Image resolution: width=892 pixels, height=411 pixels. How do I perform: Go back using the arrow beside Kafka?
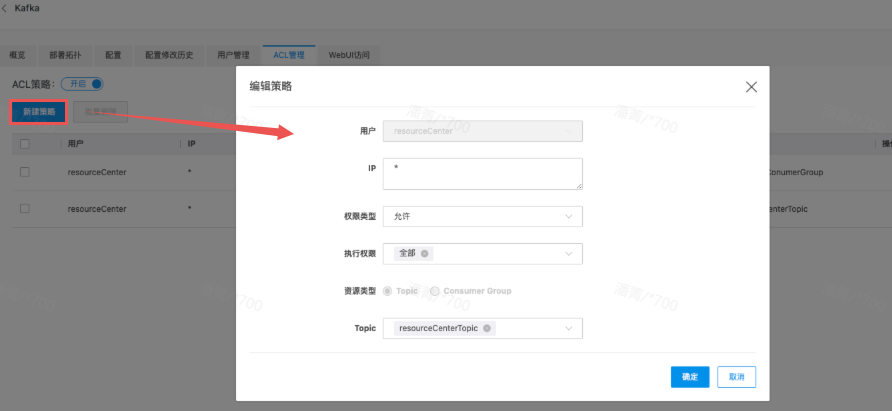(x=5, y=9)
